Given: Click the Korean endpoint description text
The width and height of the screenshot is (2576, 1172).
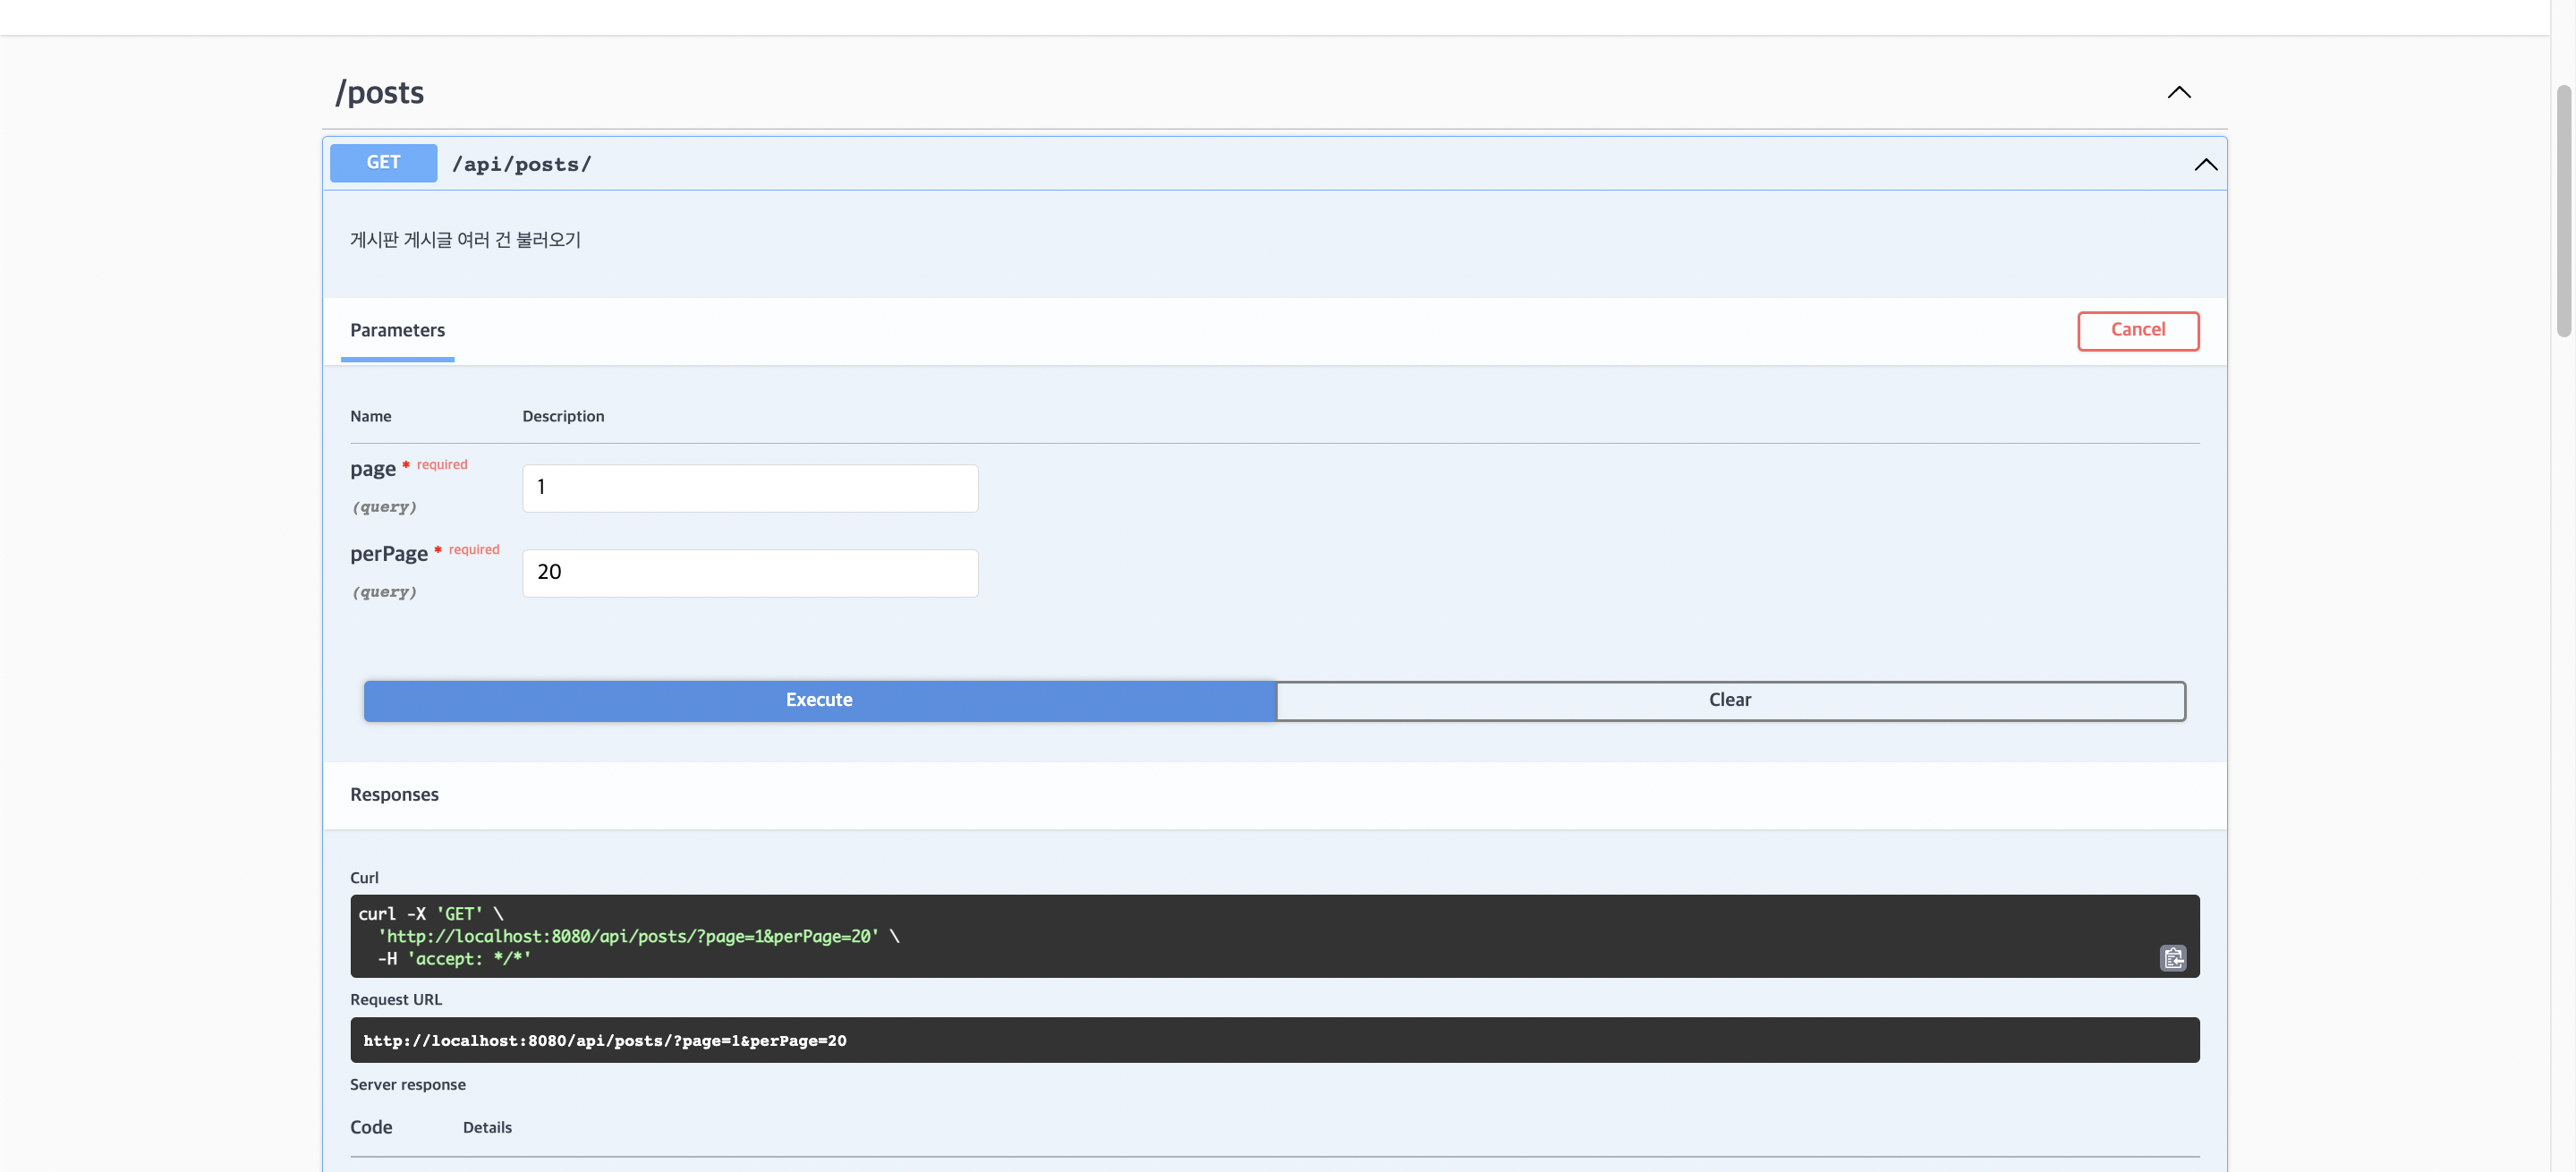Looking at the screenshot, I should 465,239.
